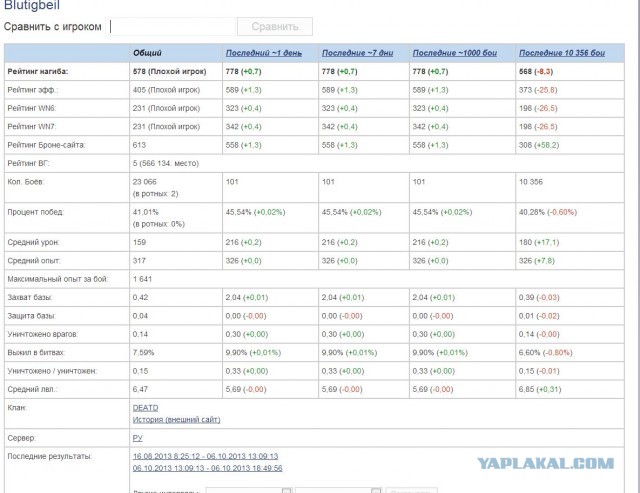This screenshot has height=493, width=640.
Task: Open the РУ server link
Action: pos(138,438)
